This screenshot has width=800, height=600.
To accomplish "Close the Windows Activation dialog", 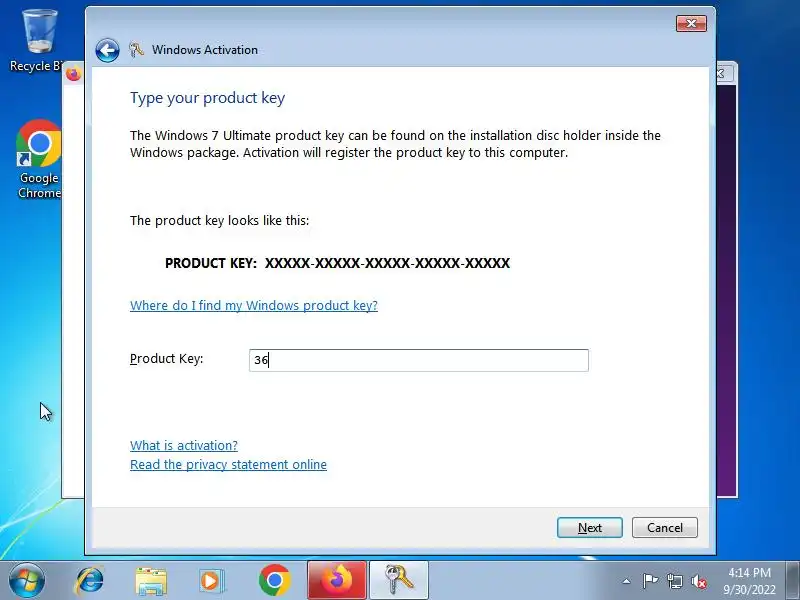I will tap(691, 23).
